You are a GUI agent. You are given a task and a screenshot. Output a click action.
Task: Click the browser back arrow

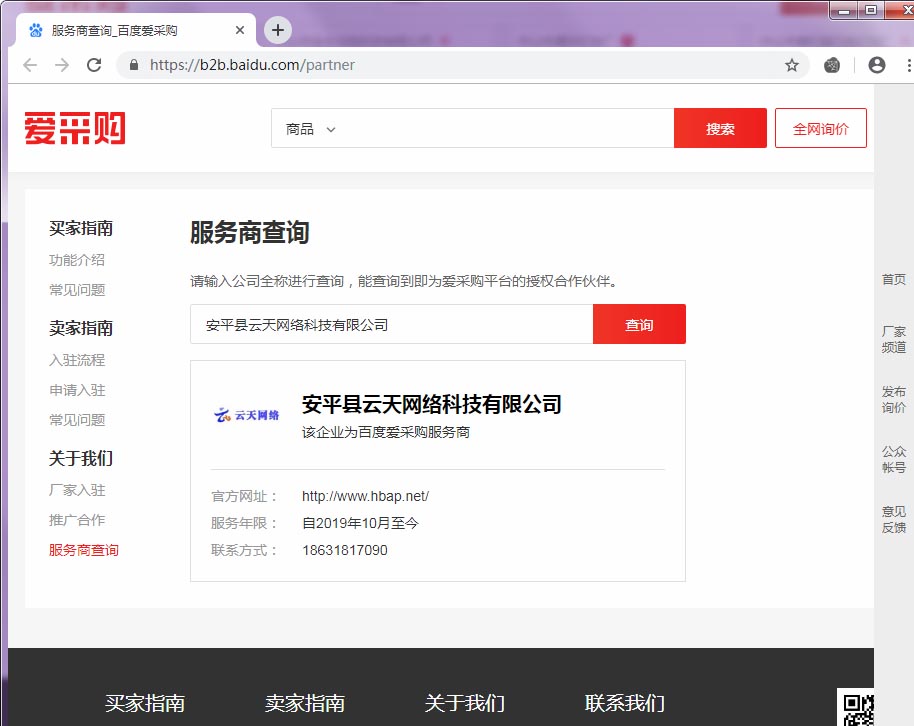coord(30,65)
